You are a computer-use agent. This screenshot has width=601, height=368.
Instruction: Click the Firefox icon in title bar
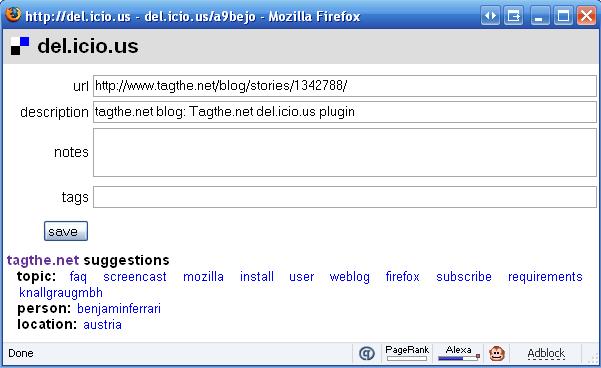coord(13,15)
